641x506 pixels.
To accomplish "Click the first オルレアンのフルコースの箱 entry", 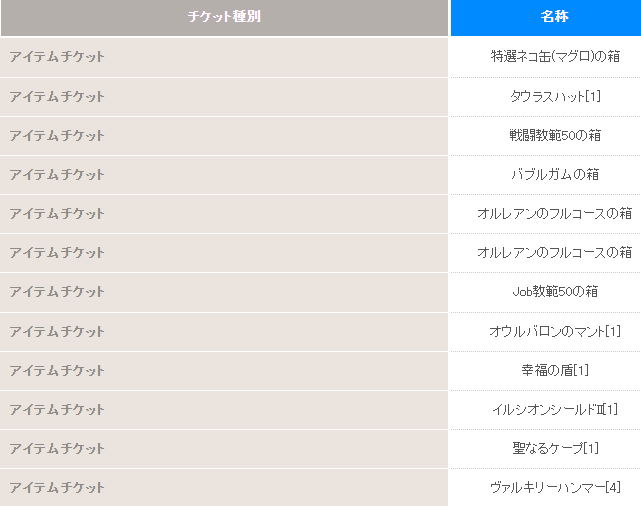I will click(554, 213).
